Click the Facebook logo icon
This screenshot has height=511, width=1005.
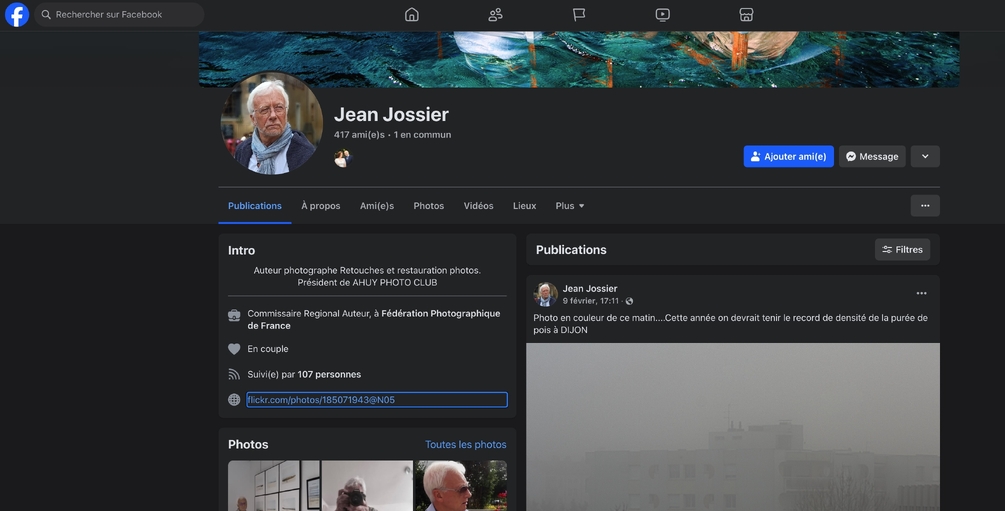click(17, 15)
